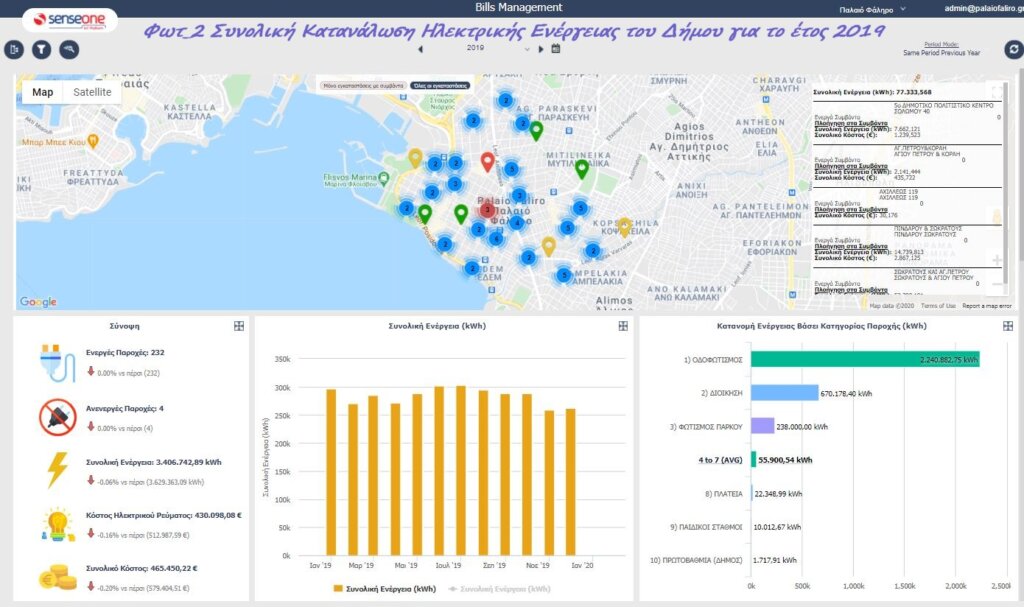Click the Μπαρ Μπεε Κιου restaurant marker
The width and height of the screenshot is (1024, 607).
coord(93,141)
